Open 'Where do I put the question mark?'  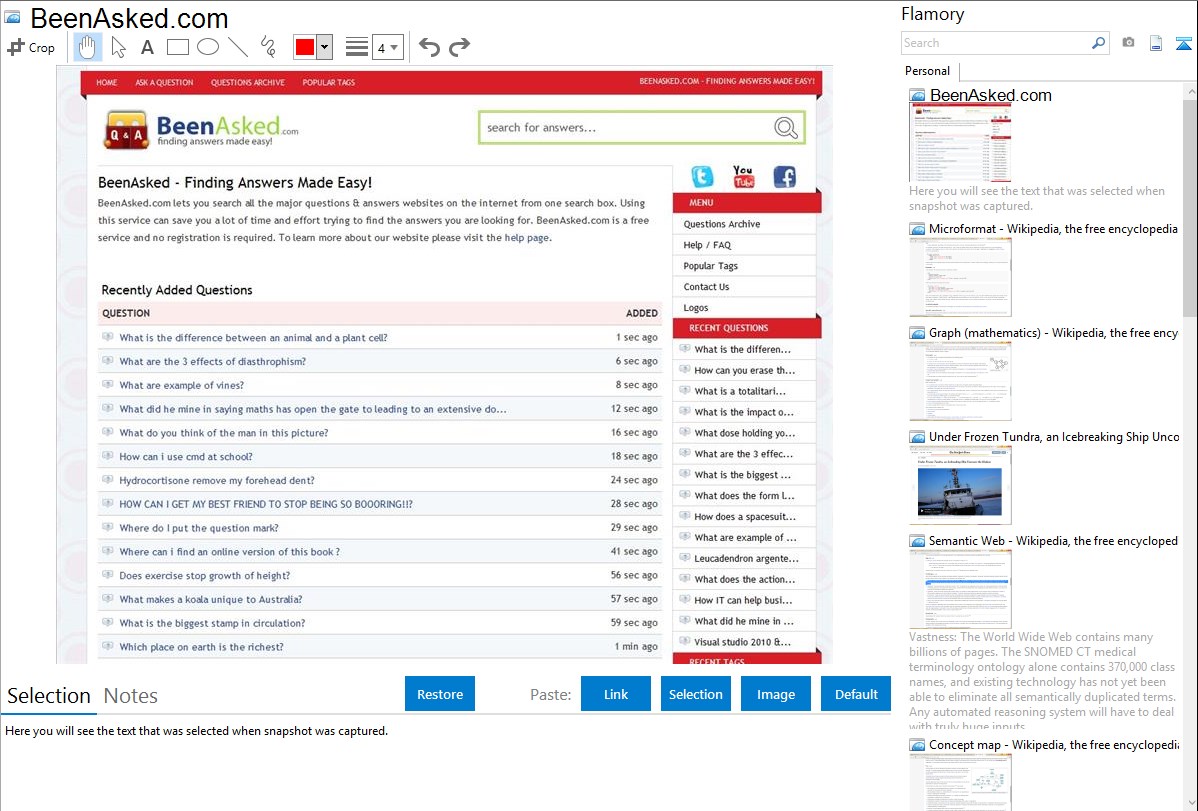(199, 528)
